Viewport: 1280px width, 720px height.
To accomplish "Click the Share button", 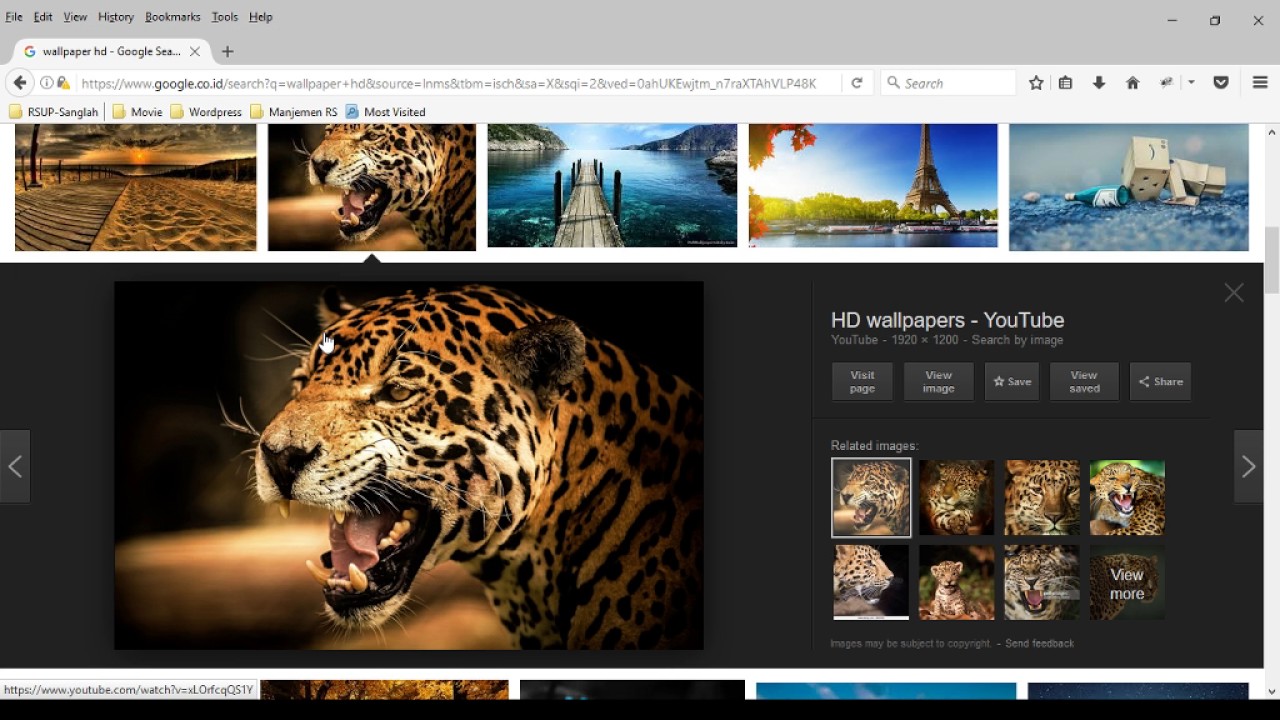I will click(1160, 382).
